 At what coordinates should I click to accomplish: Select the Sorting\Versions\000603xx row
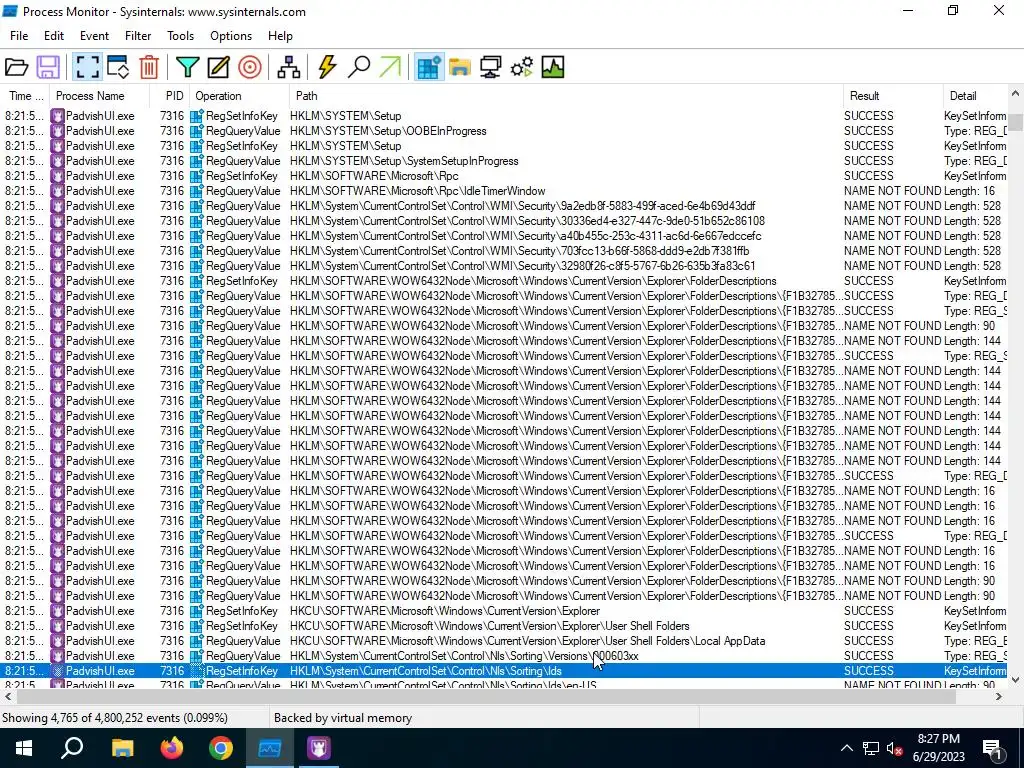pyautogui.click(x=504, y=656)
